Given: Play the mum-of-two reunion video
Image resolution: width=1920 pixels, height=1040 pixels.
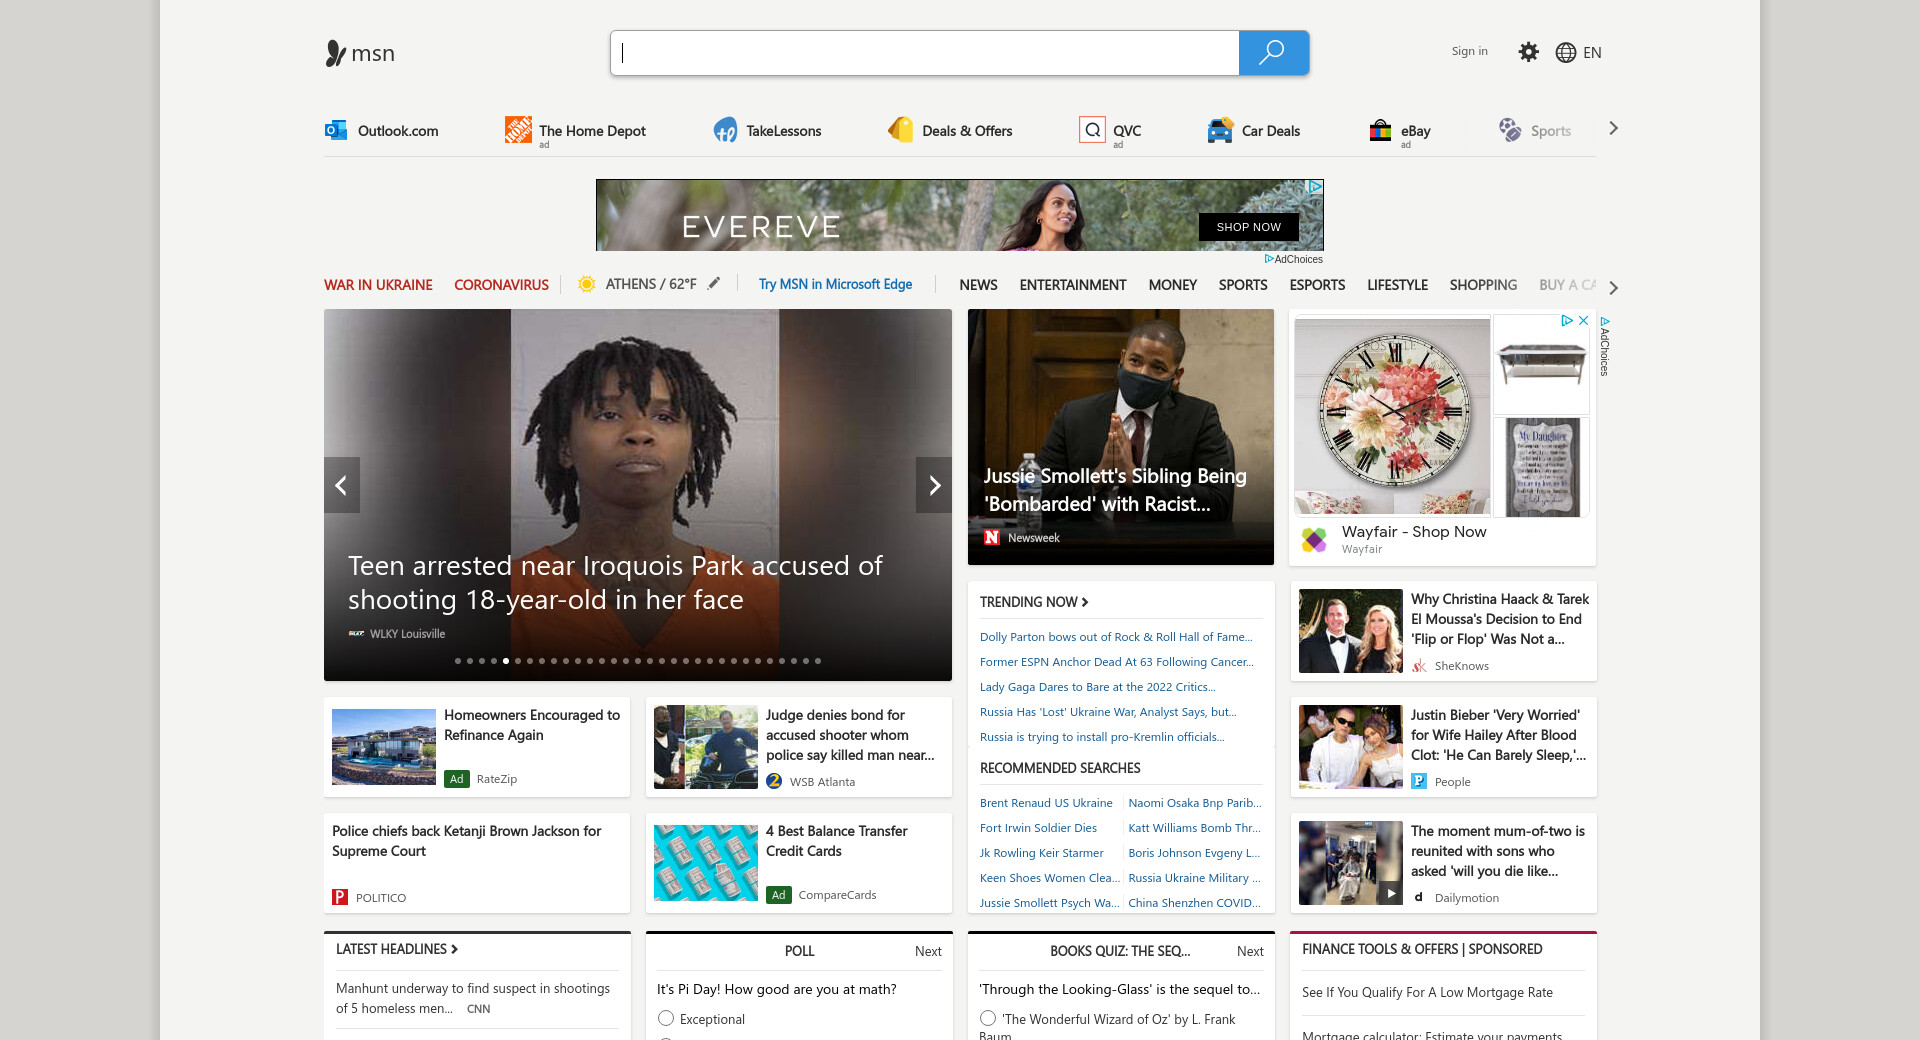Looking at the screenshot, I should point(1390,893).
